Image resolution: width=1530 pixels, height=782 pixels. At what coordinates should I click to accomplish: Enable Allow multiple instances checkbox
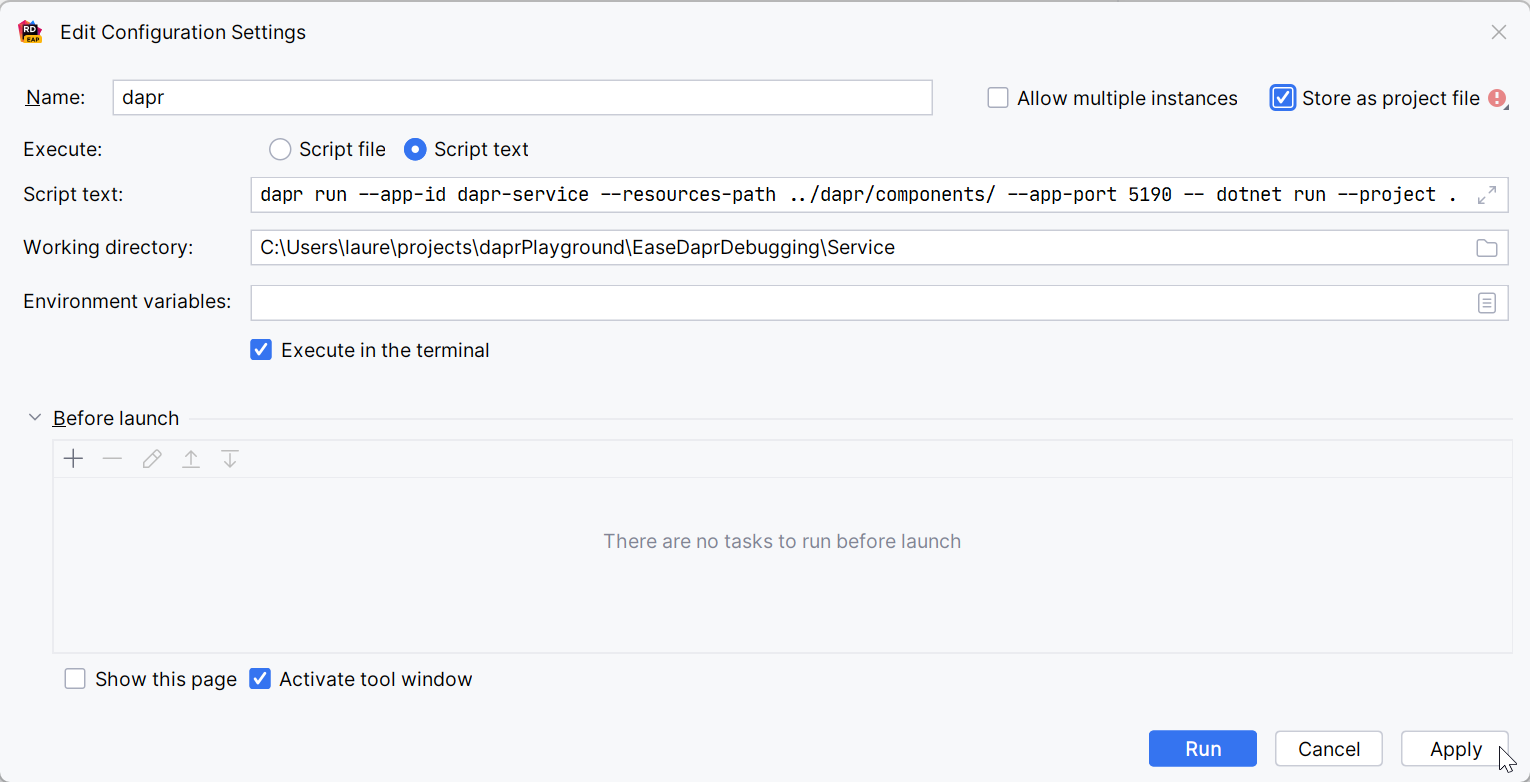(x=998, y=98)
